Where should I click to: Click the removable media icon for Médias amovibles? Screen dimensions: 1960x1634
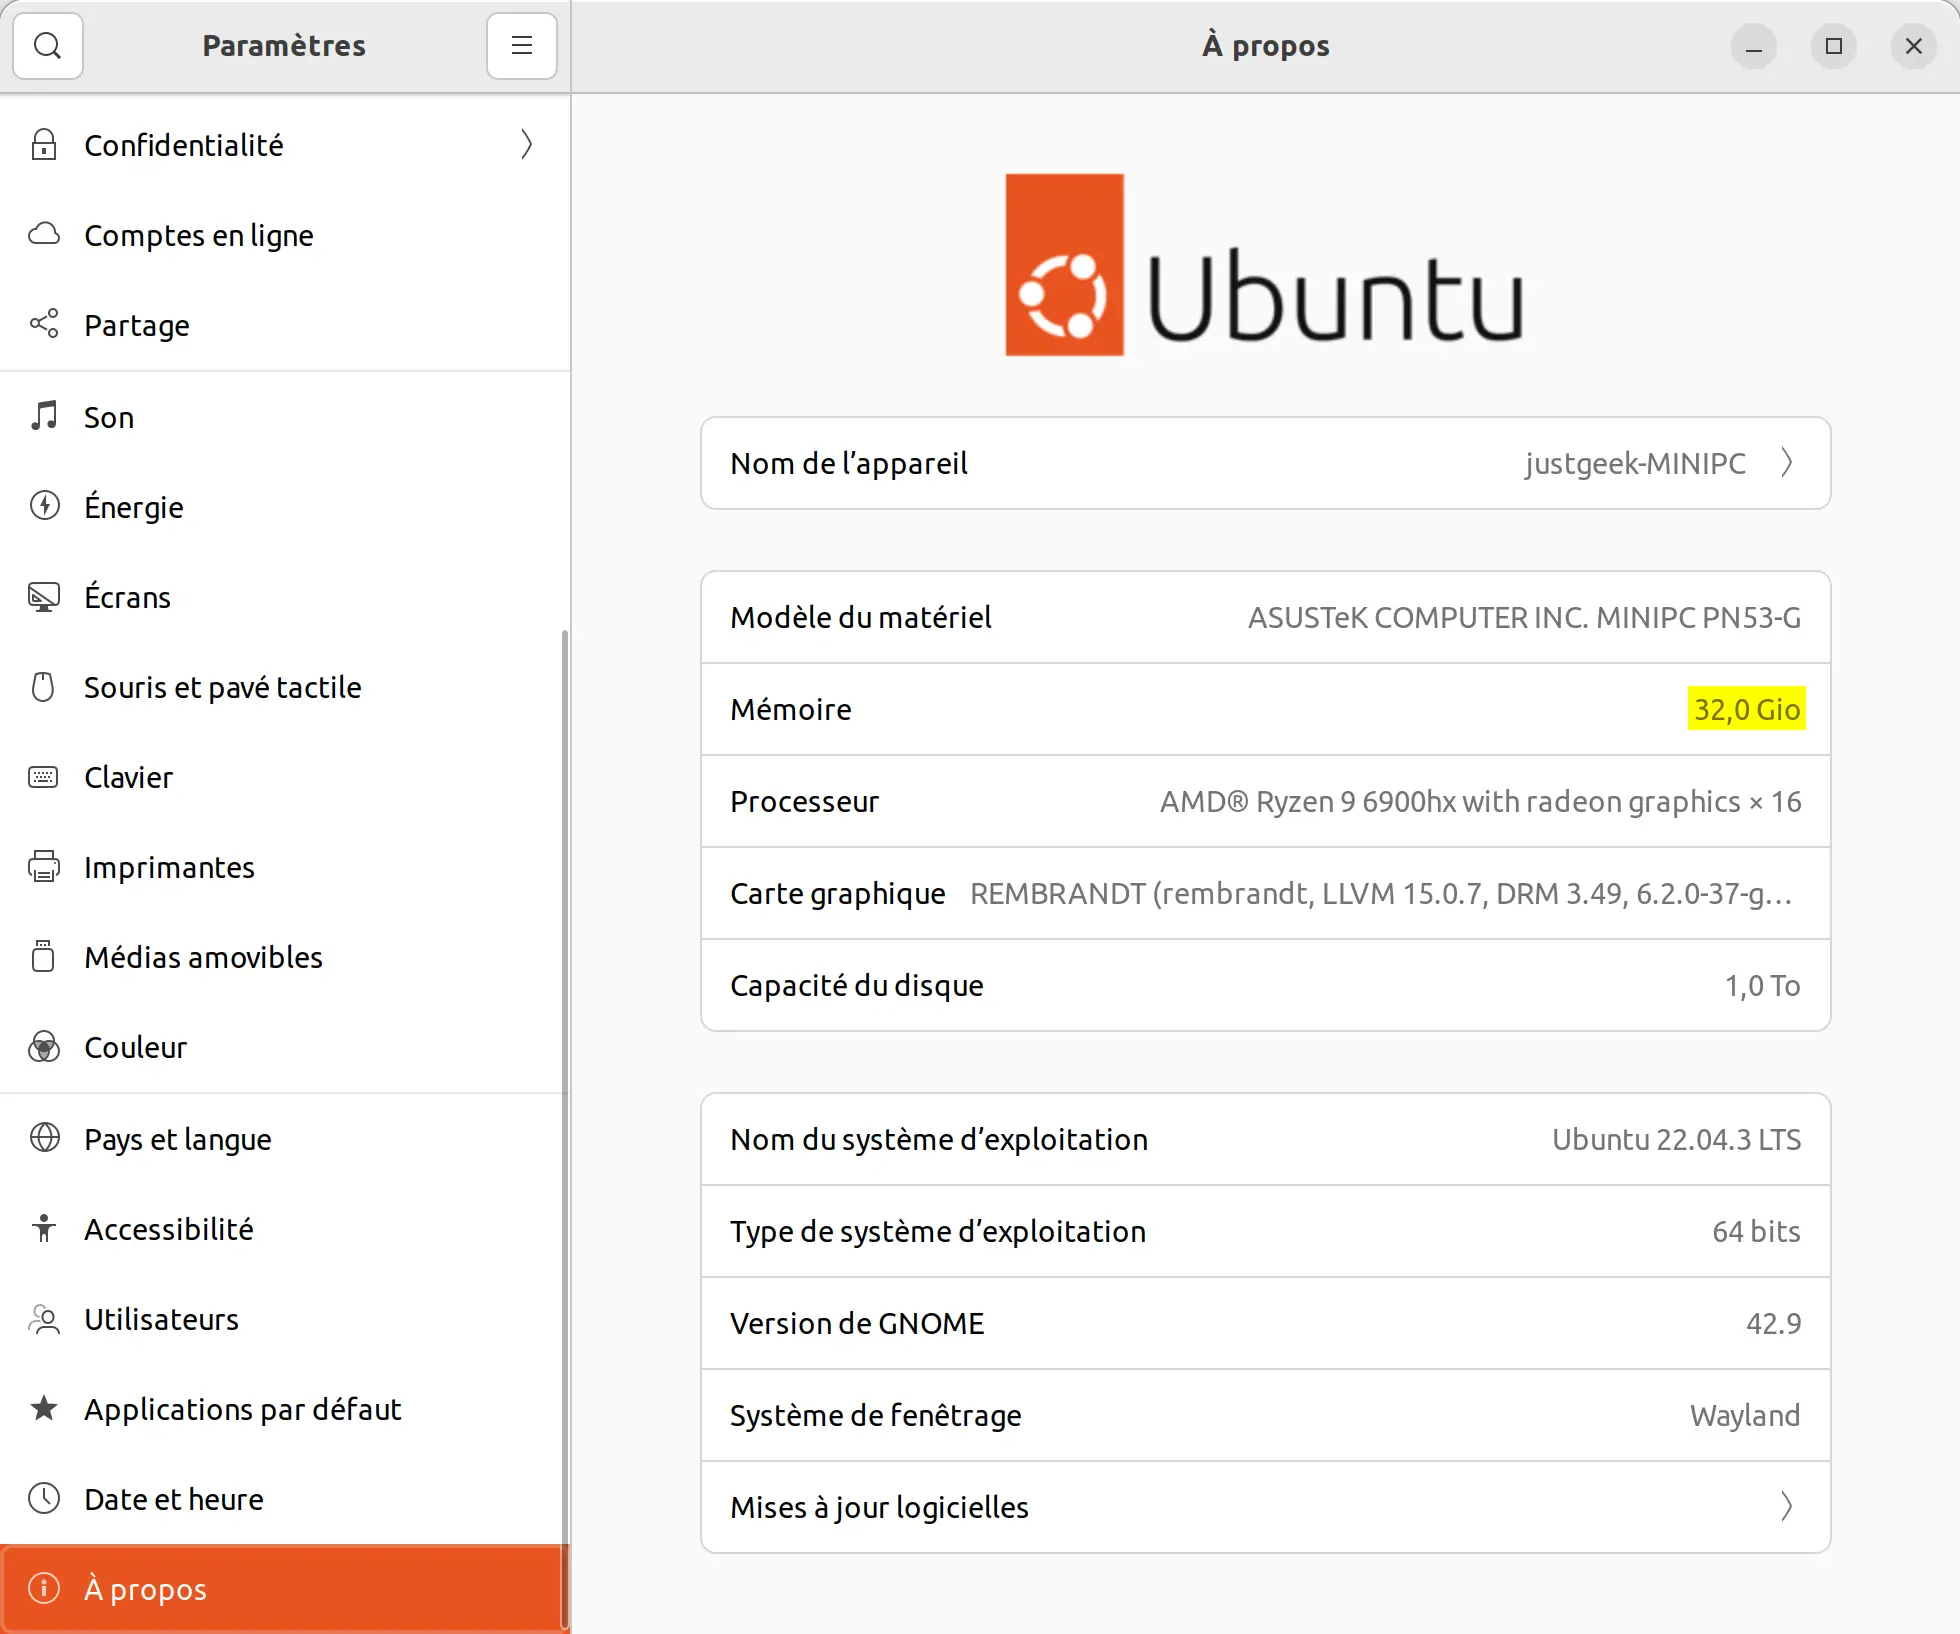click(x=44, y=957)
